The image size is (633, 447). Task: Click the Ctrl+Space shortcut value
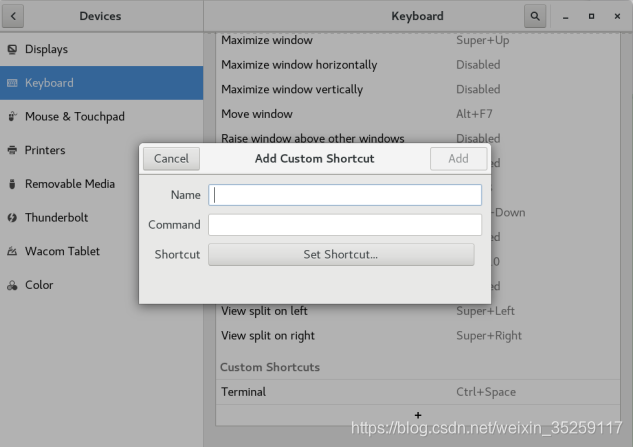click(x=486, y=392)
